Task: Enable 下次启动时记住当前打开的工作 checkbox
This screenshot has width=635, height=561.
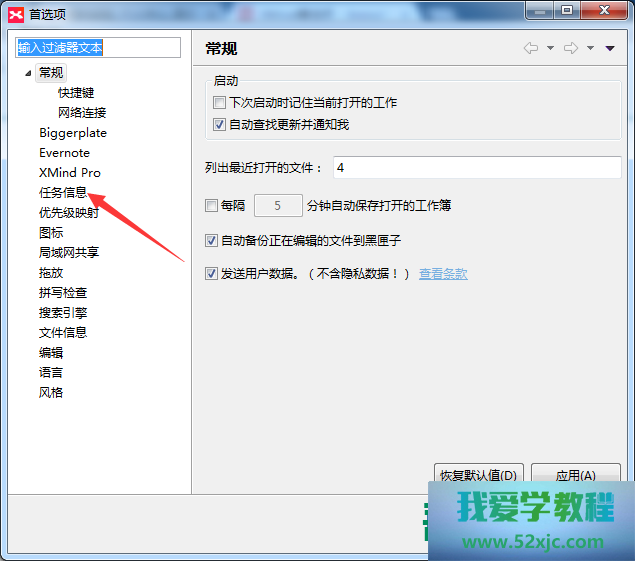Action: pos(220,103)
